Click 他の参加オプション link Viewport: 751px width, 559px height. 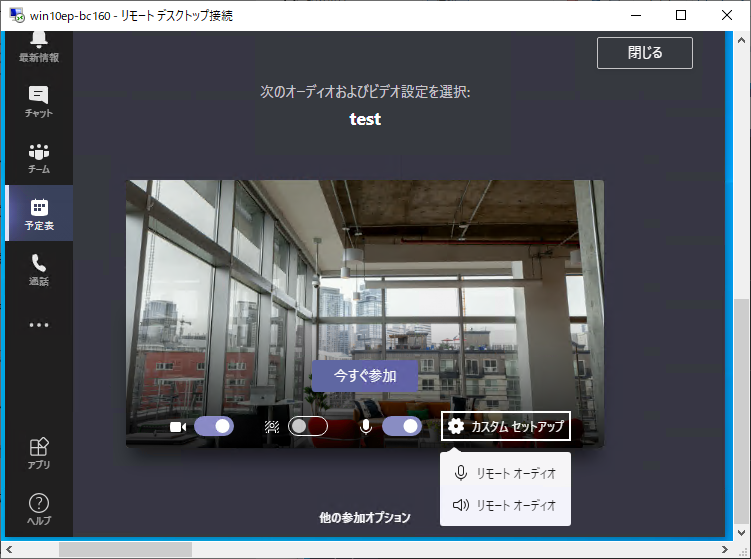365,517
